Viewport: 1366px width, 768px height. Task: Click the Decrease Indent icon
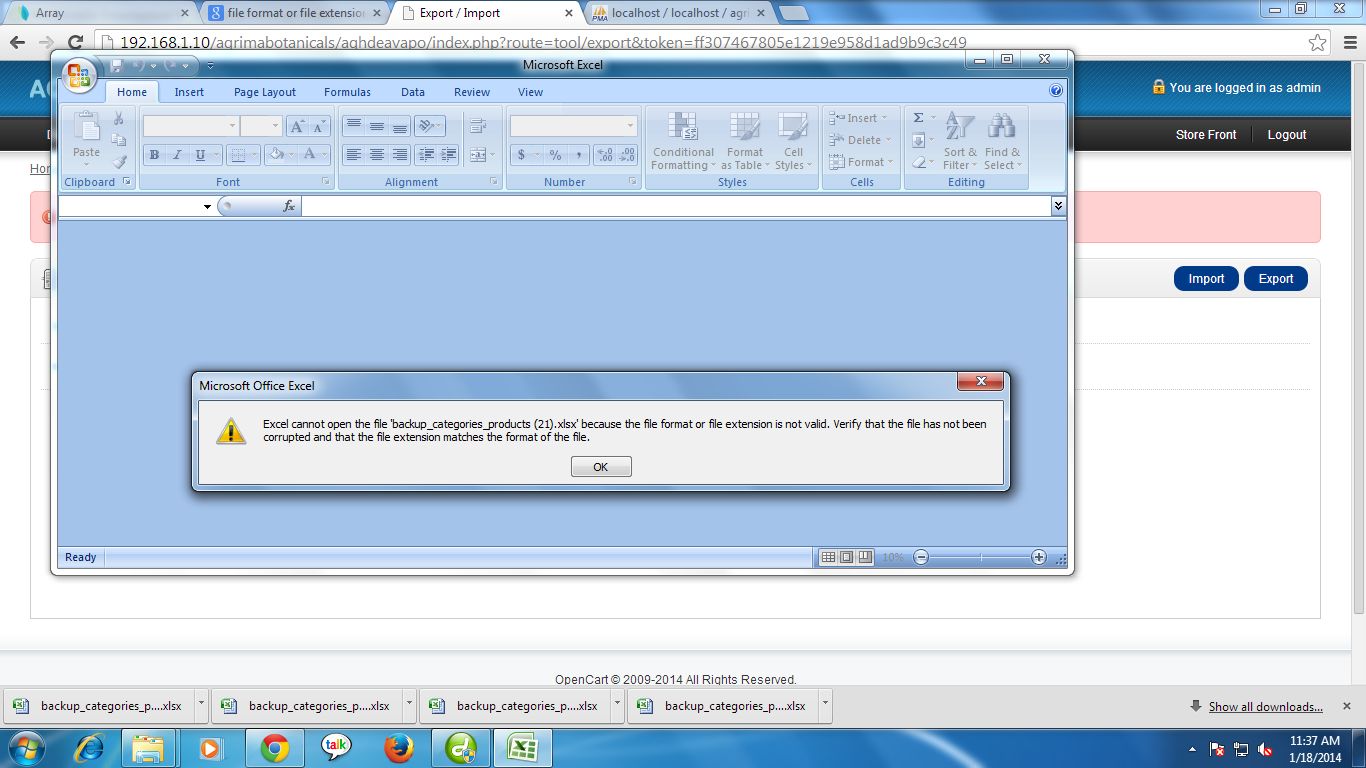[x=426, y=155]
